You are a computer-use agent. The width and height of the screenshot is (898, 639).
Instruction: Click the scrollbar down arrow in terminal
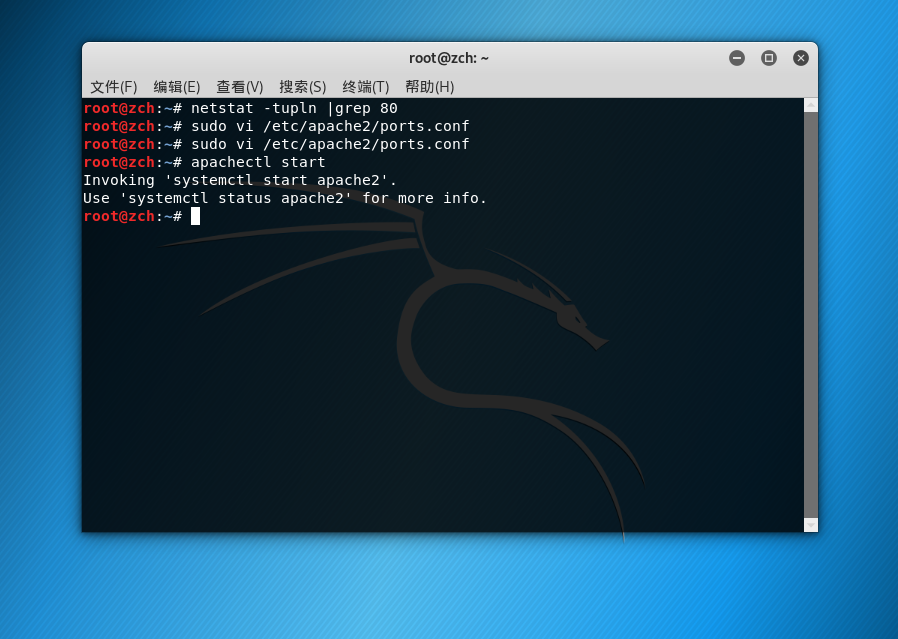click(x=811, y=525)
